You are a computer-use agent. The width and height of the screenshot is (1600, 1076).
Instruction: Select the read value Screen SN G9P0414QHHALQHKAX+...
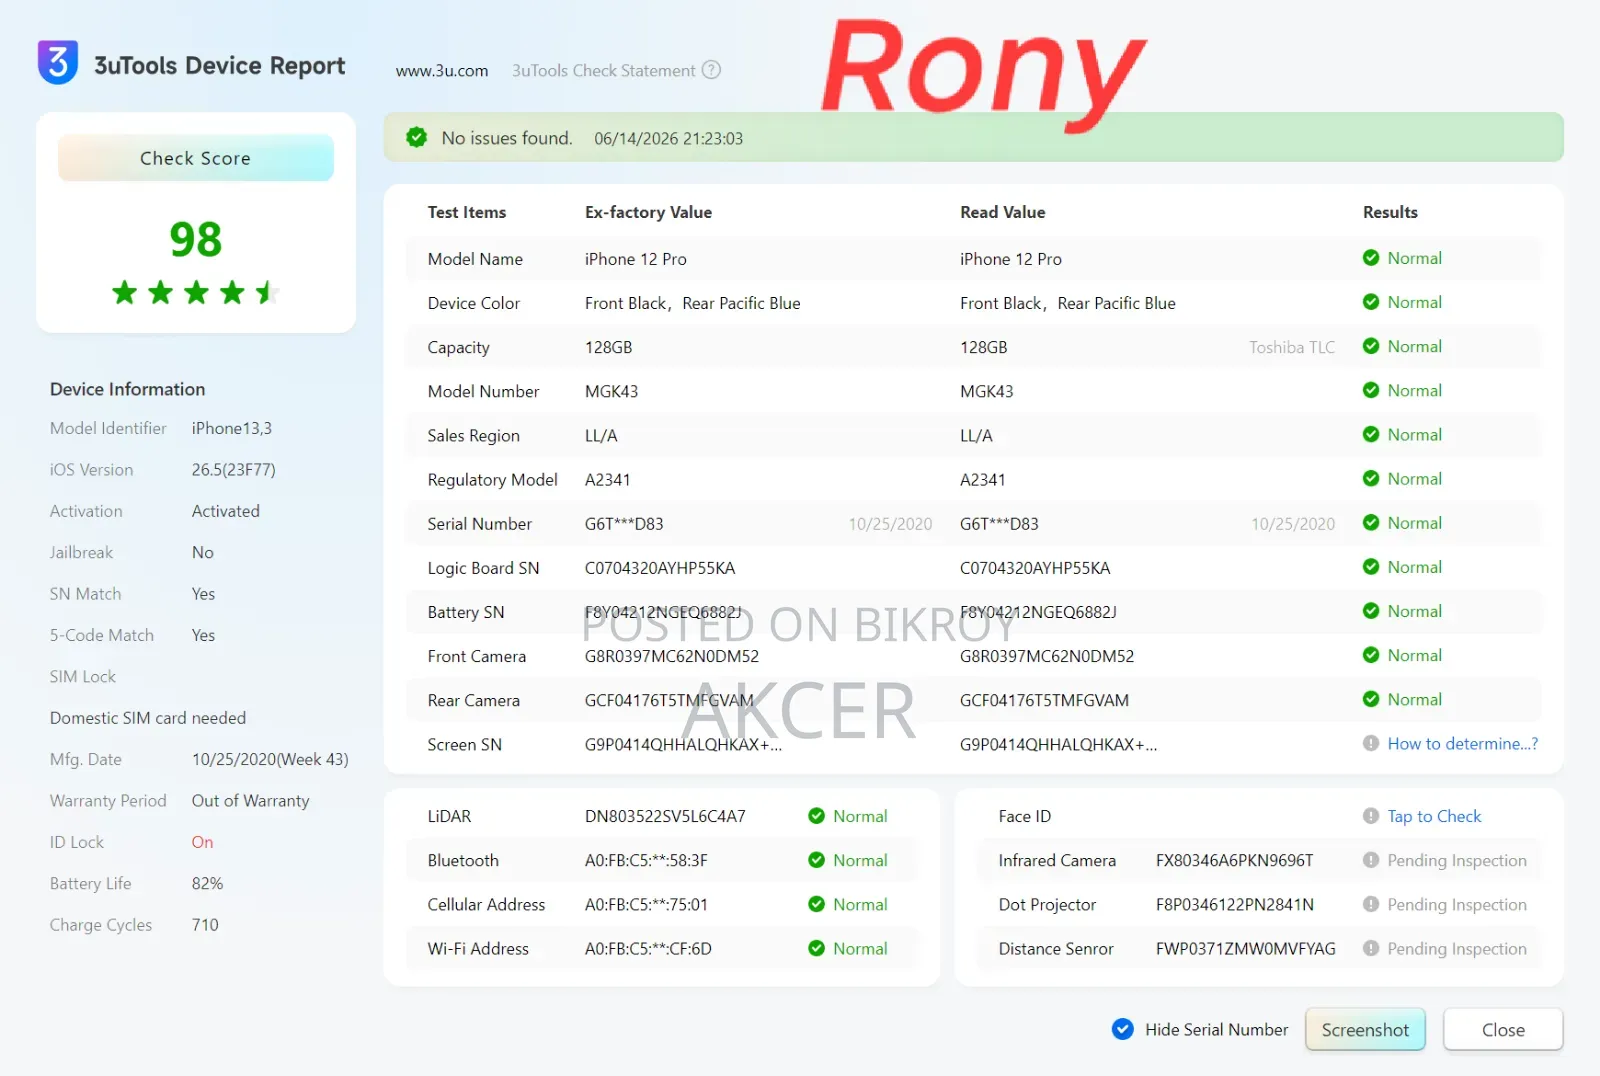[x=1058, y=744]
